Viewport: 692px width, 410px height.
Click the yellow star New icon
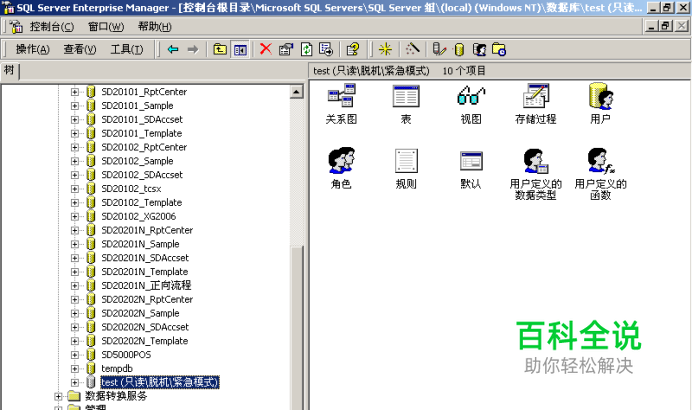(385, 49)
